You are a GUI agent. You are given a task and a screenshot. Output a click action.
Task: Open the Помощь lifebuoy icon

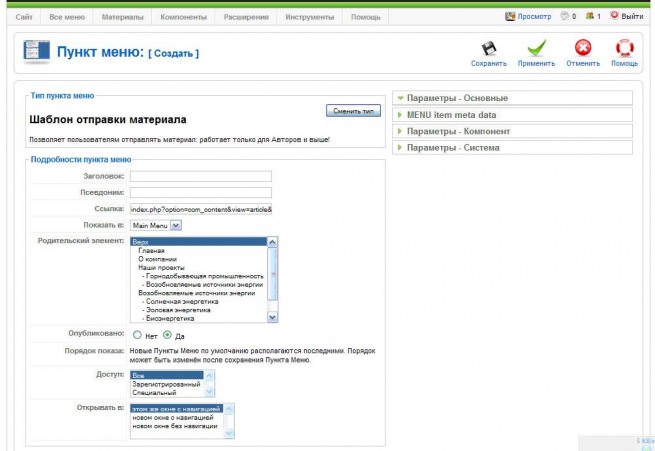point(625,48)
